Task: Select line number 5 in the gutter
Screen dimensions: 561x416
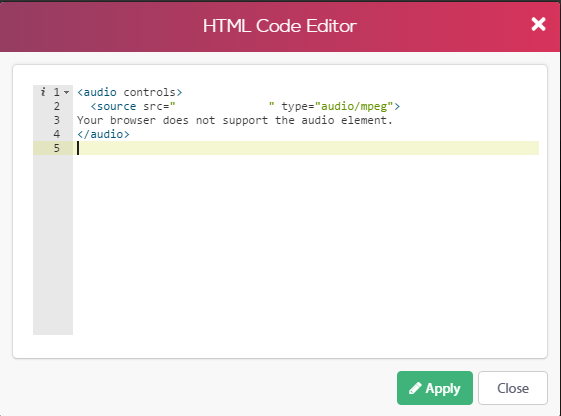Action: pos(57,148)
